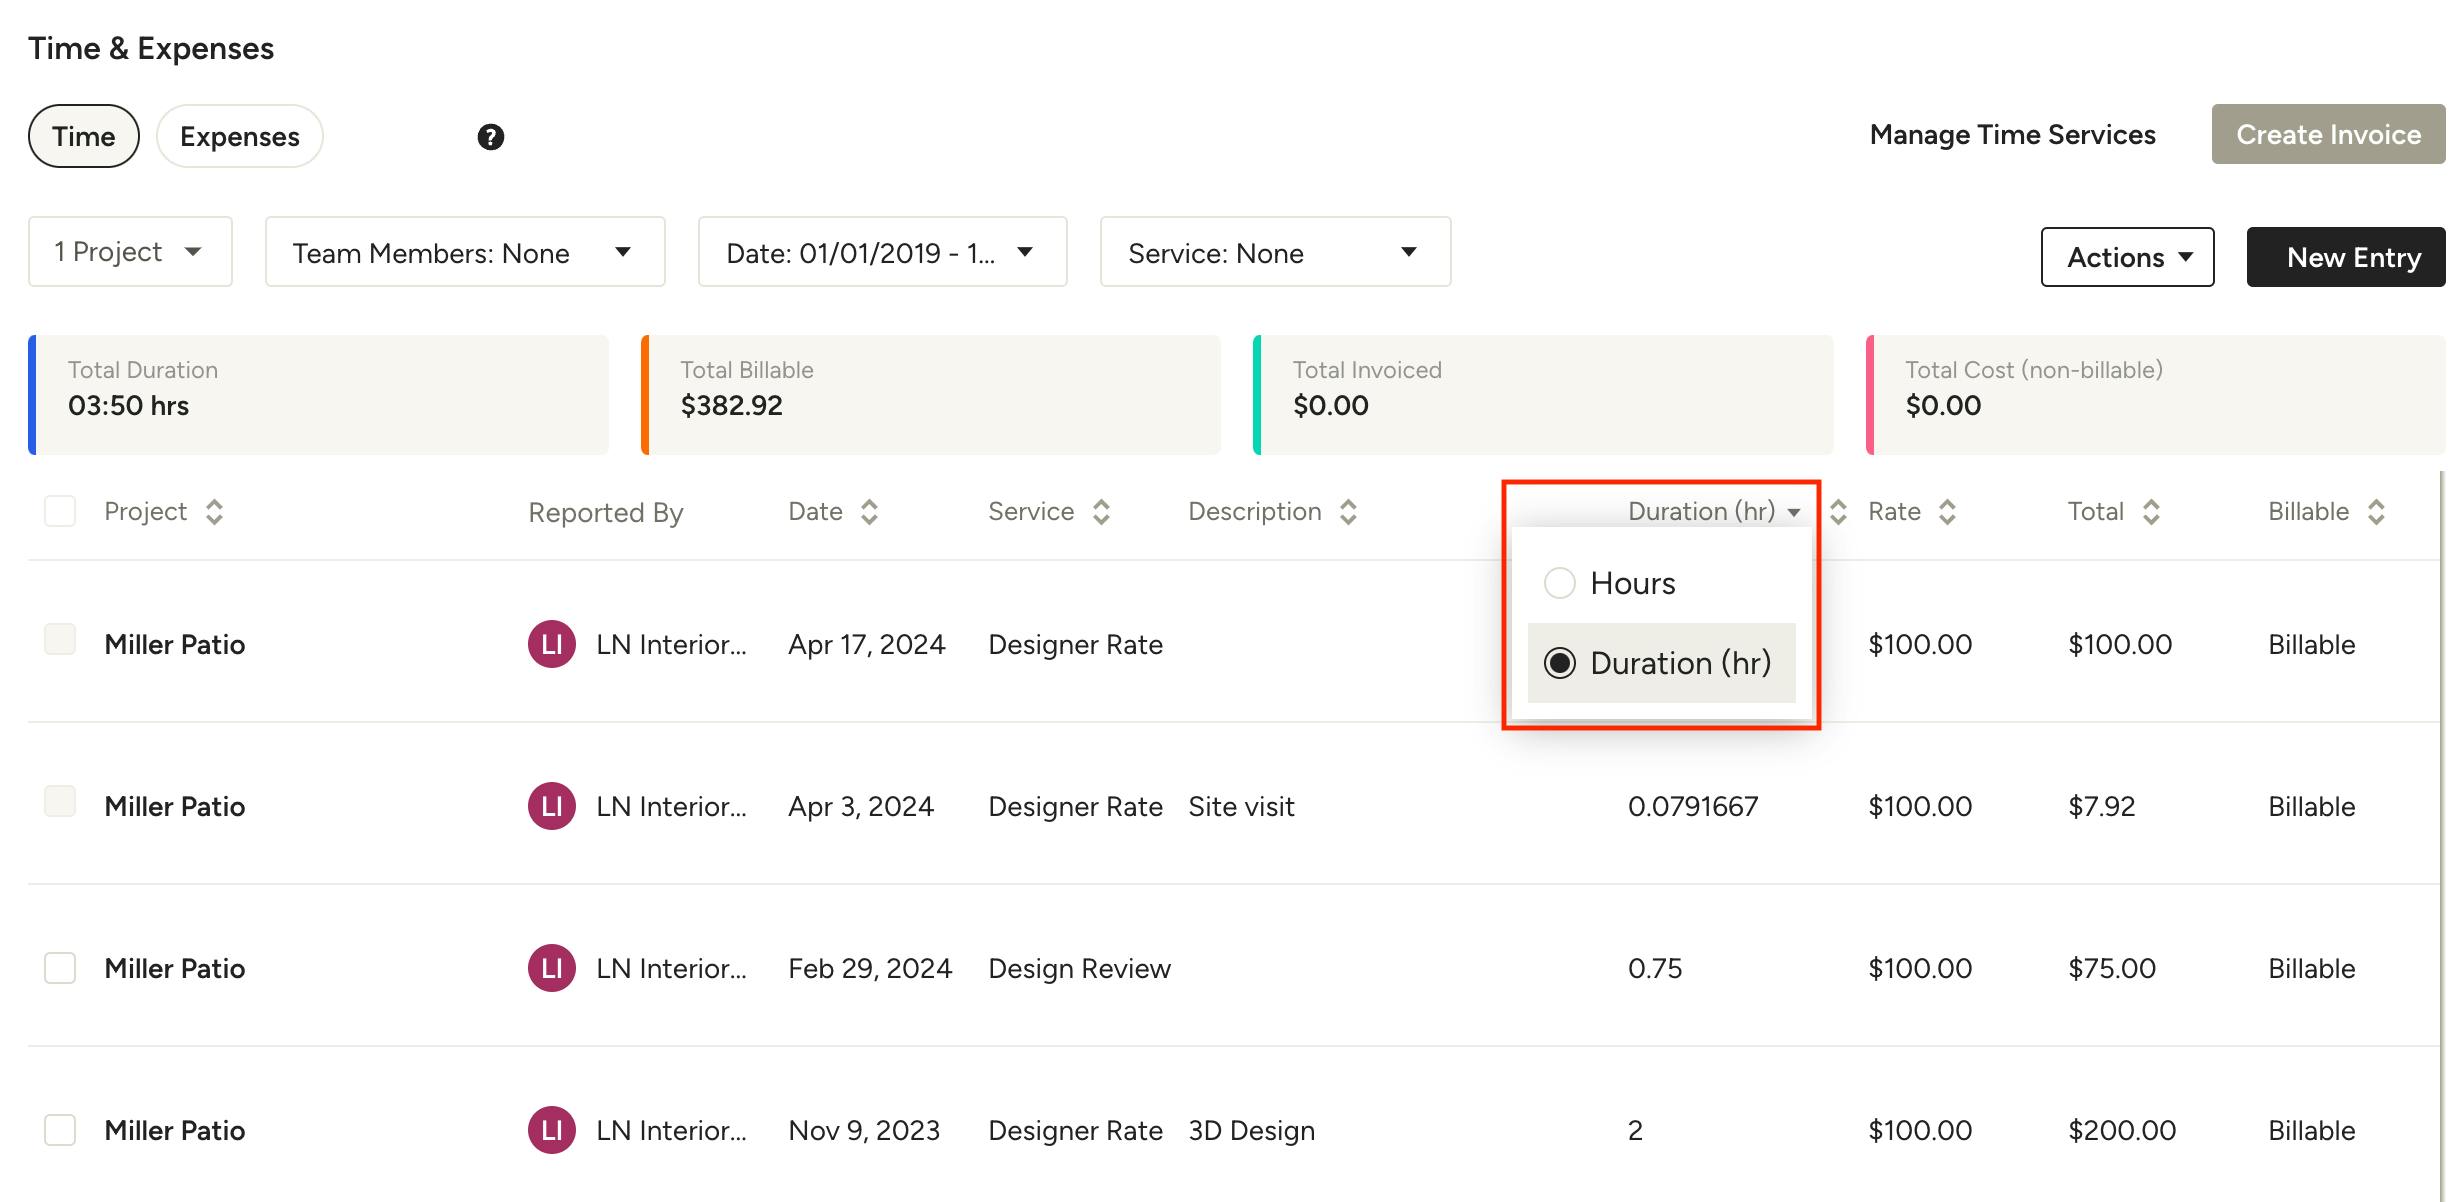The width and height of the screenshot is (2462, 1202).
Task: Click the $100.00 total in Apr 17 row
Action: tap(2120, 644)
